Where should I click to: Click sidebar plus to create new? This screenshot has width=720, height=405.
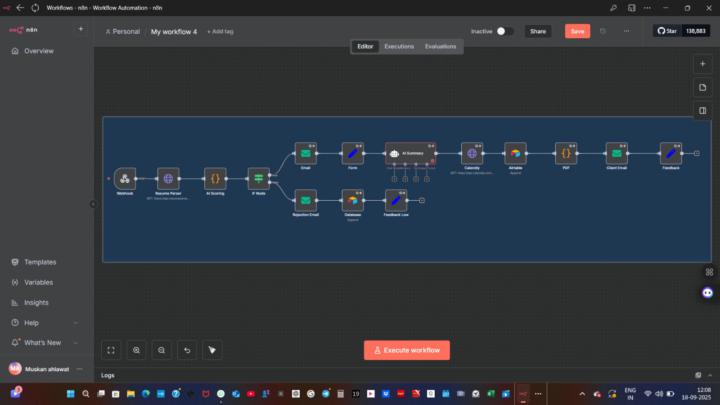tap(81, 29)
